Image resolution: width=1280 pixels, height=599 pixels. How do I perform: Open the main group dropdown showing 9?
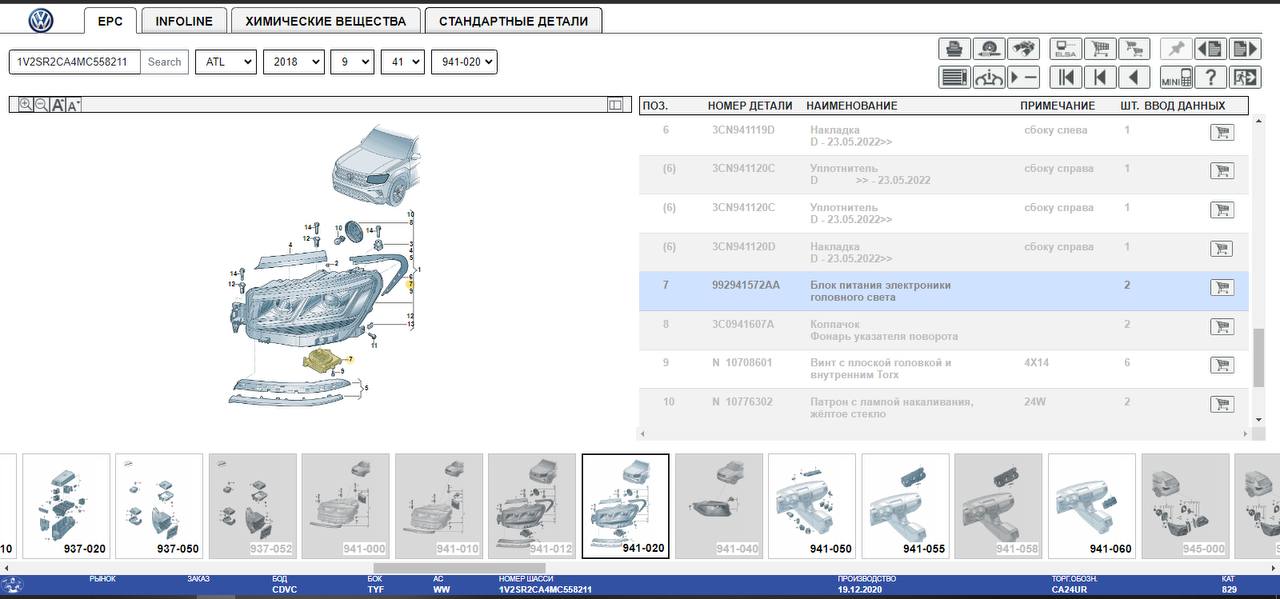point(353,62)
